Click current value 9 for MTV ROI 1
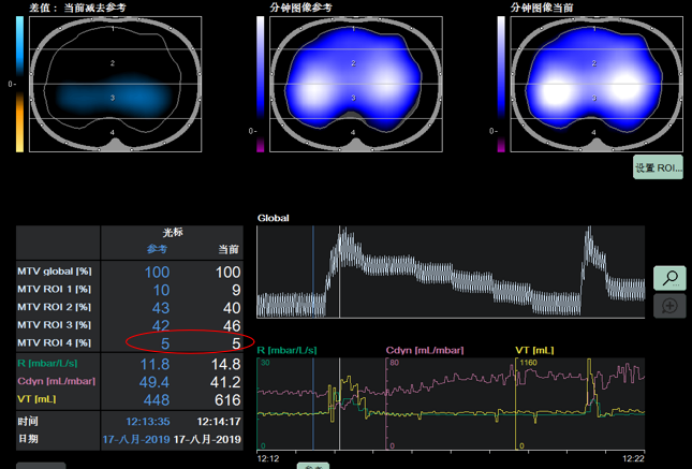Image resolution: width=692 pixels, height=469 pixels. point(236,290)
